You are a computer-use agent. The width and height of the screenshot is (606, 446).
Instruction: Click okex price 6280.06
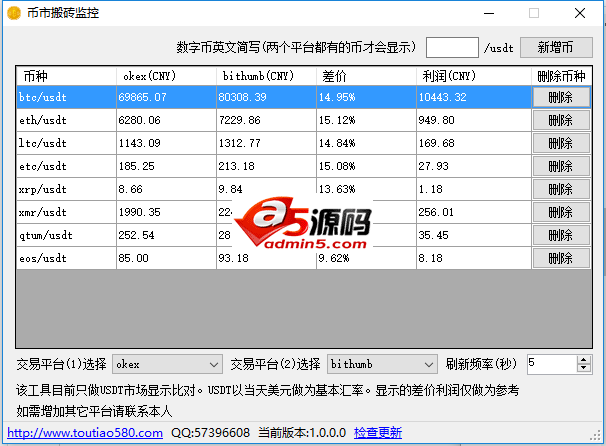[166, 120]
